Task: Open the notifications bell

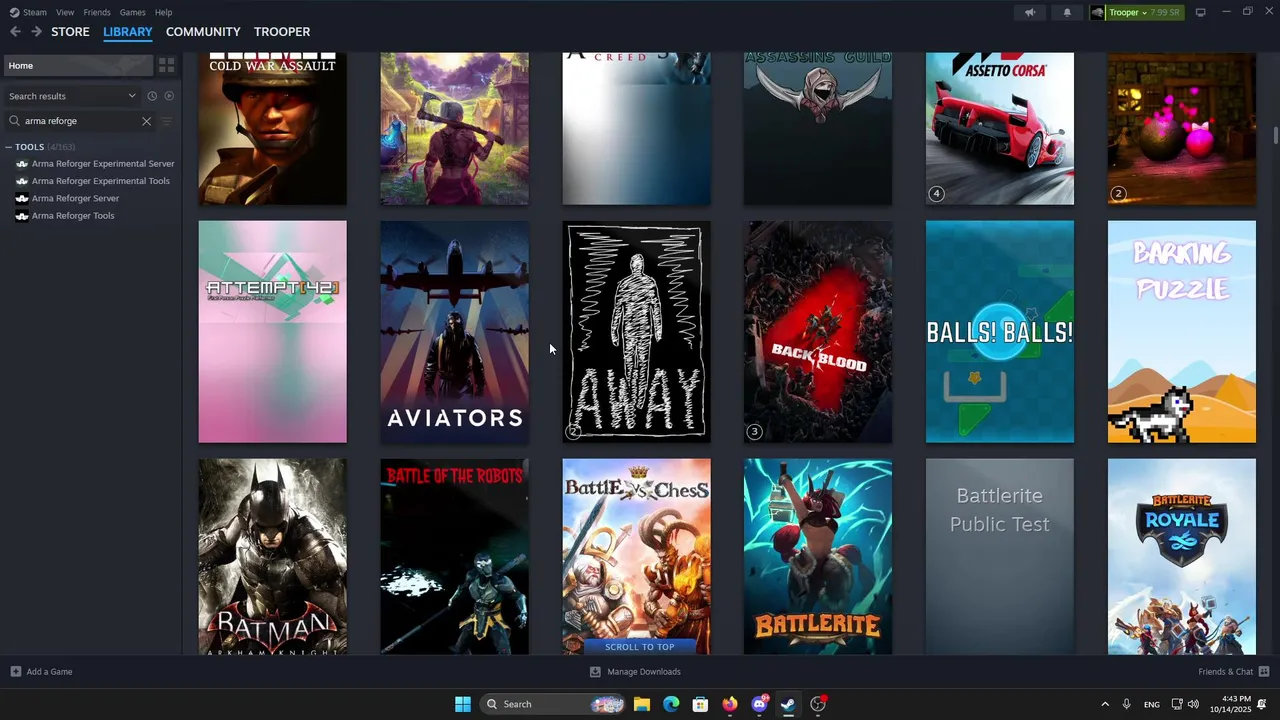Action: (x=1067, y=12)
